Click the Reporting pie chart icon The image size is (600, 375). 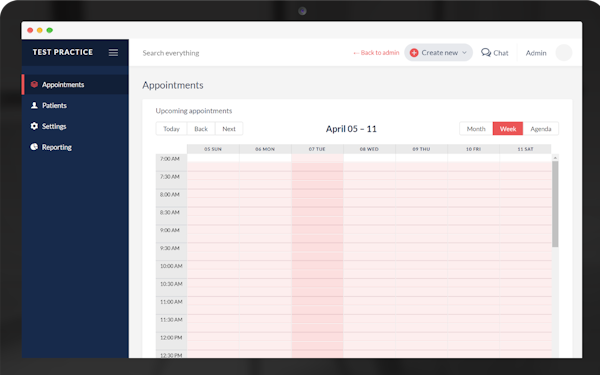(34, 147)
